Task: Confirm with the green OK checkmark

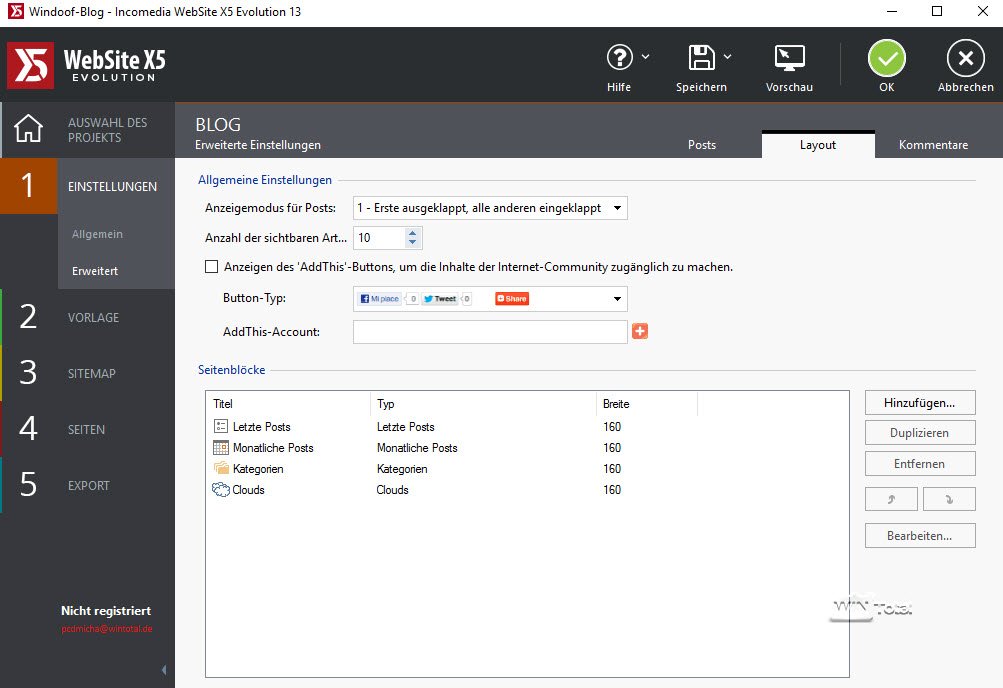Action: click(886, 59)
